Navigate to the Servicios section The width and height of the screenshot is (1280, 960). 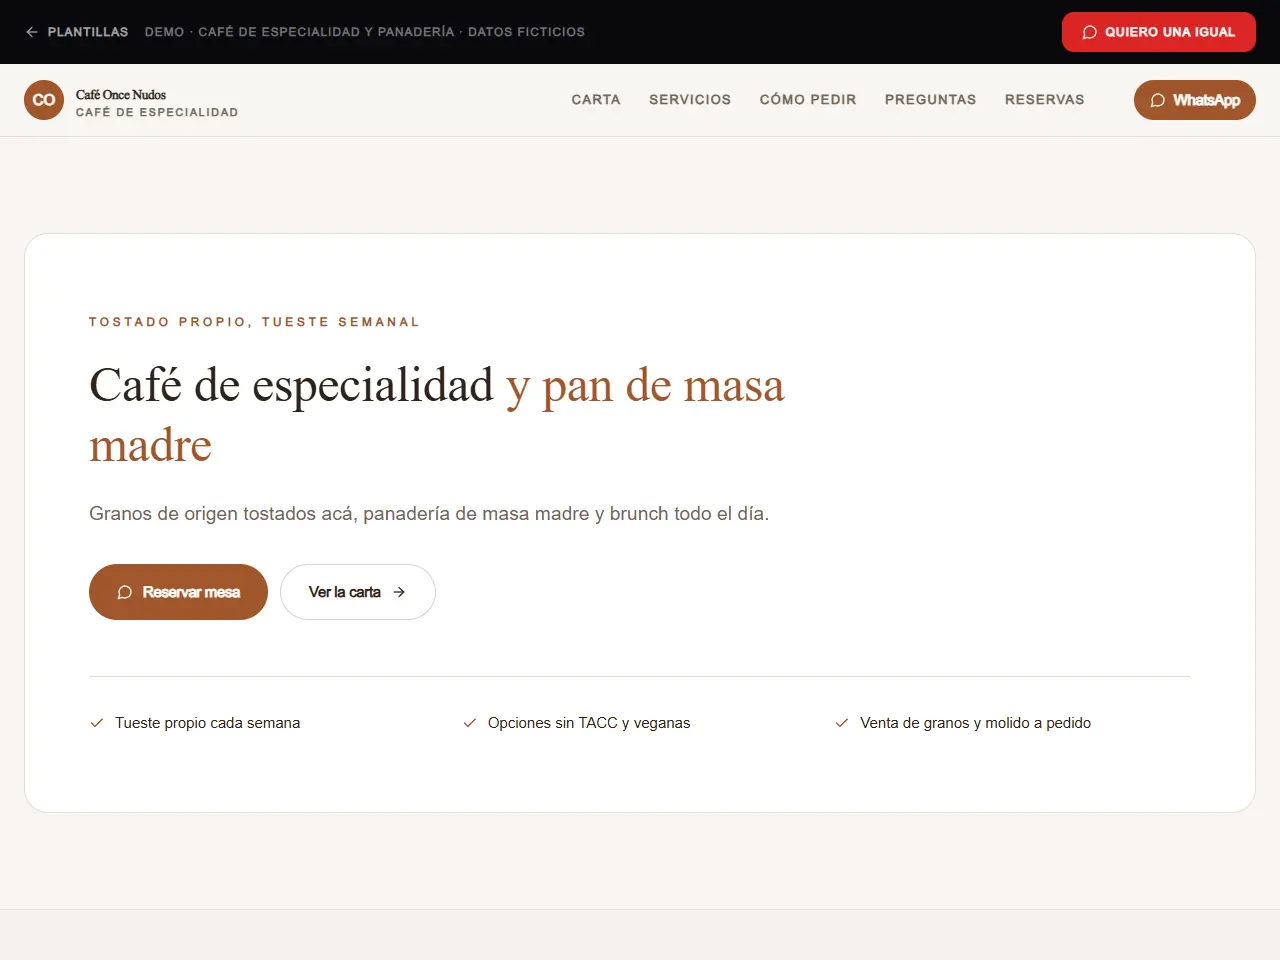click(690, 100)
